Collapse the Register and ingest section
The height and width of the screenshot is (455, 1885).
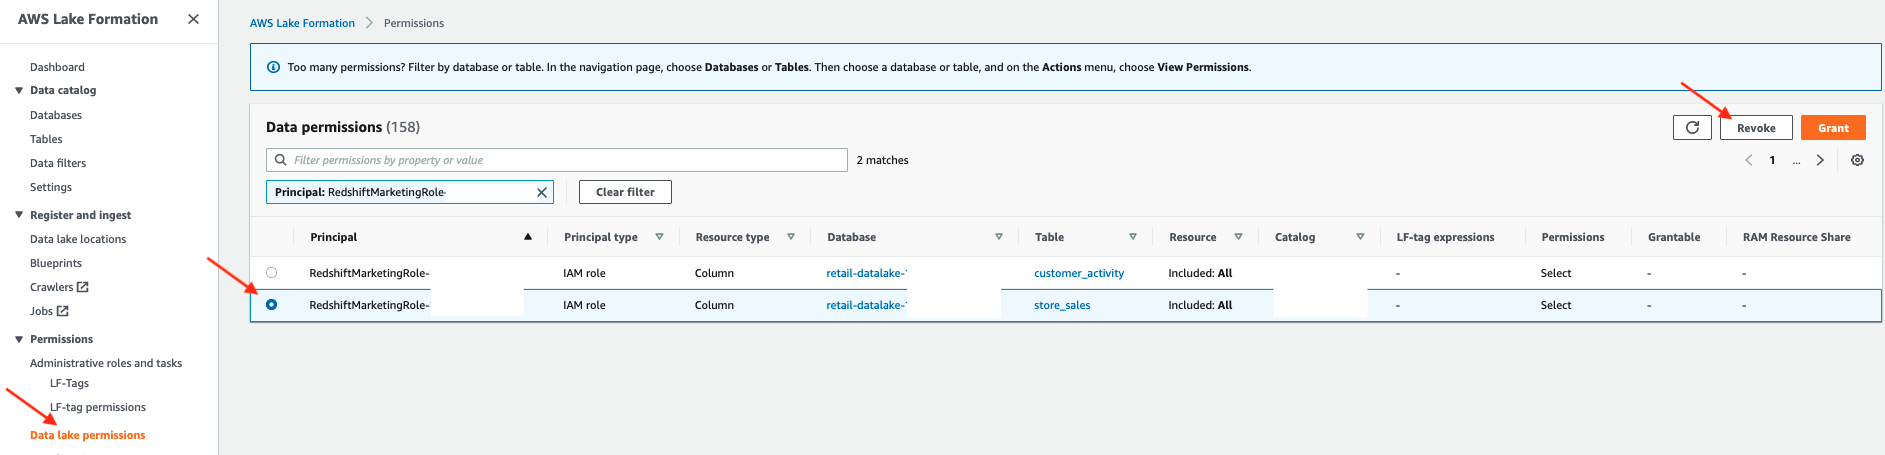[x=19, y=215]
